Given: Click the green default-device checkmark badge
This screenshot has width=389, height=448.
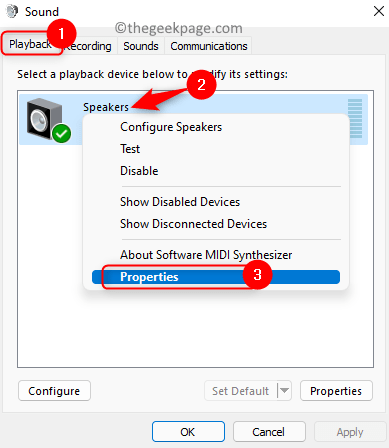Looking at the screenshot, I should tap(61, 133).
